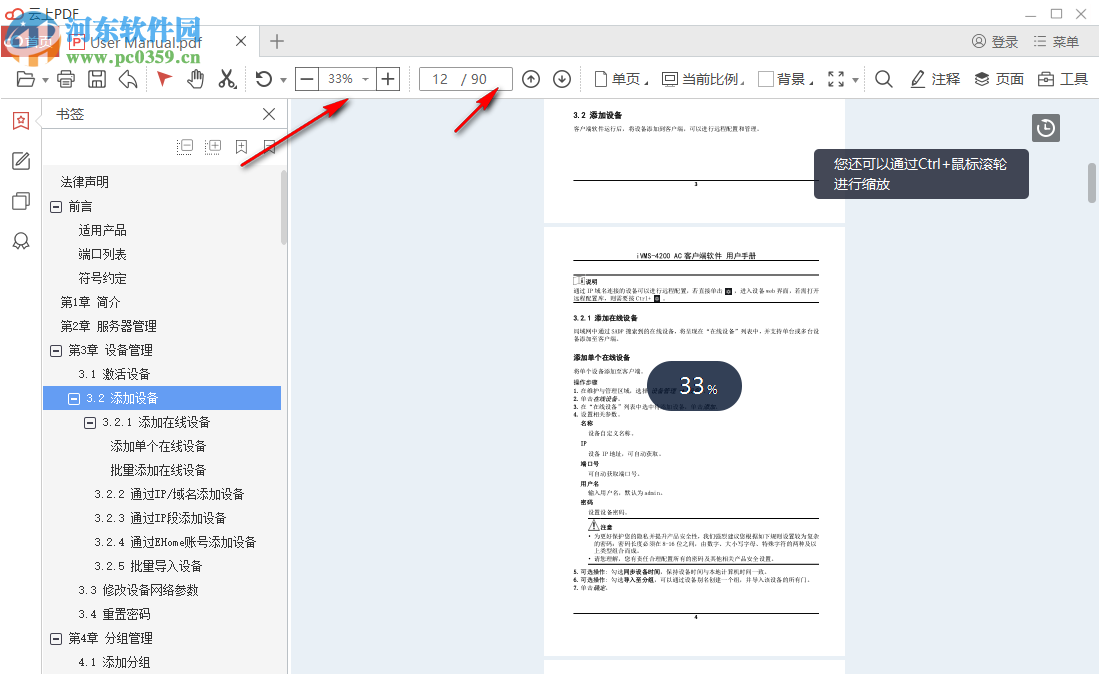The image size is (1100, 676).
Task: Enter fullscreen view mode
Action: [x=834, y=78]
